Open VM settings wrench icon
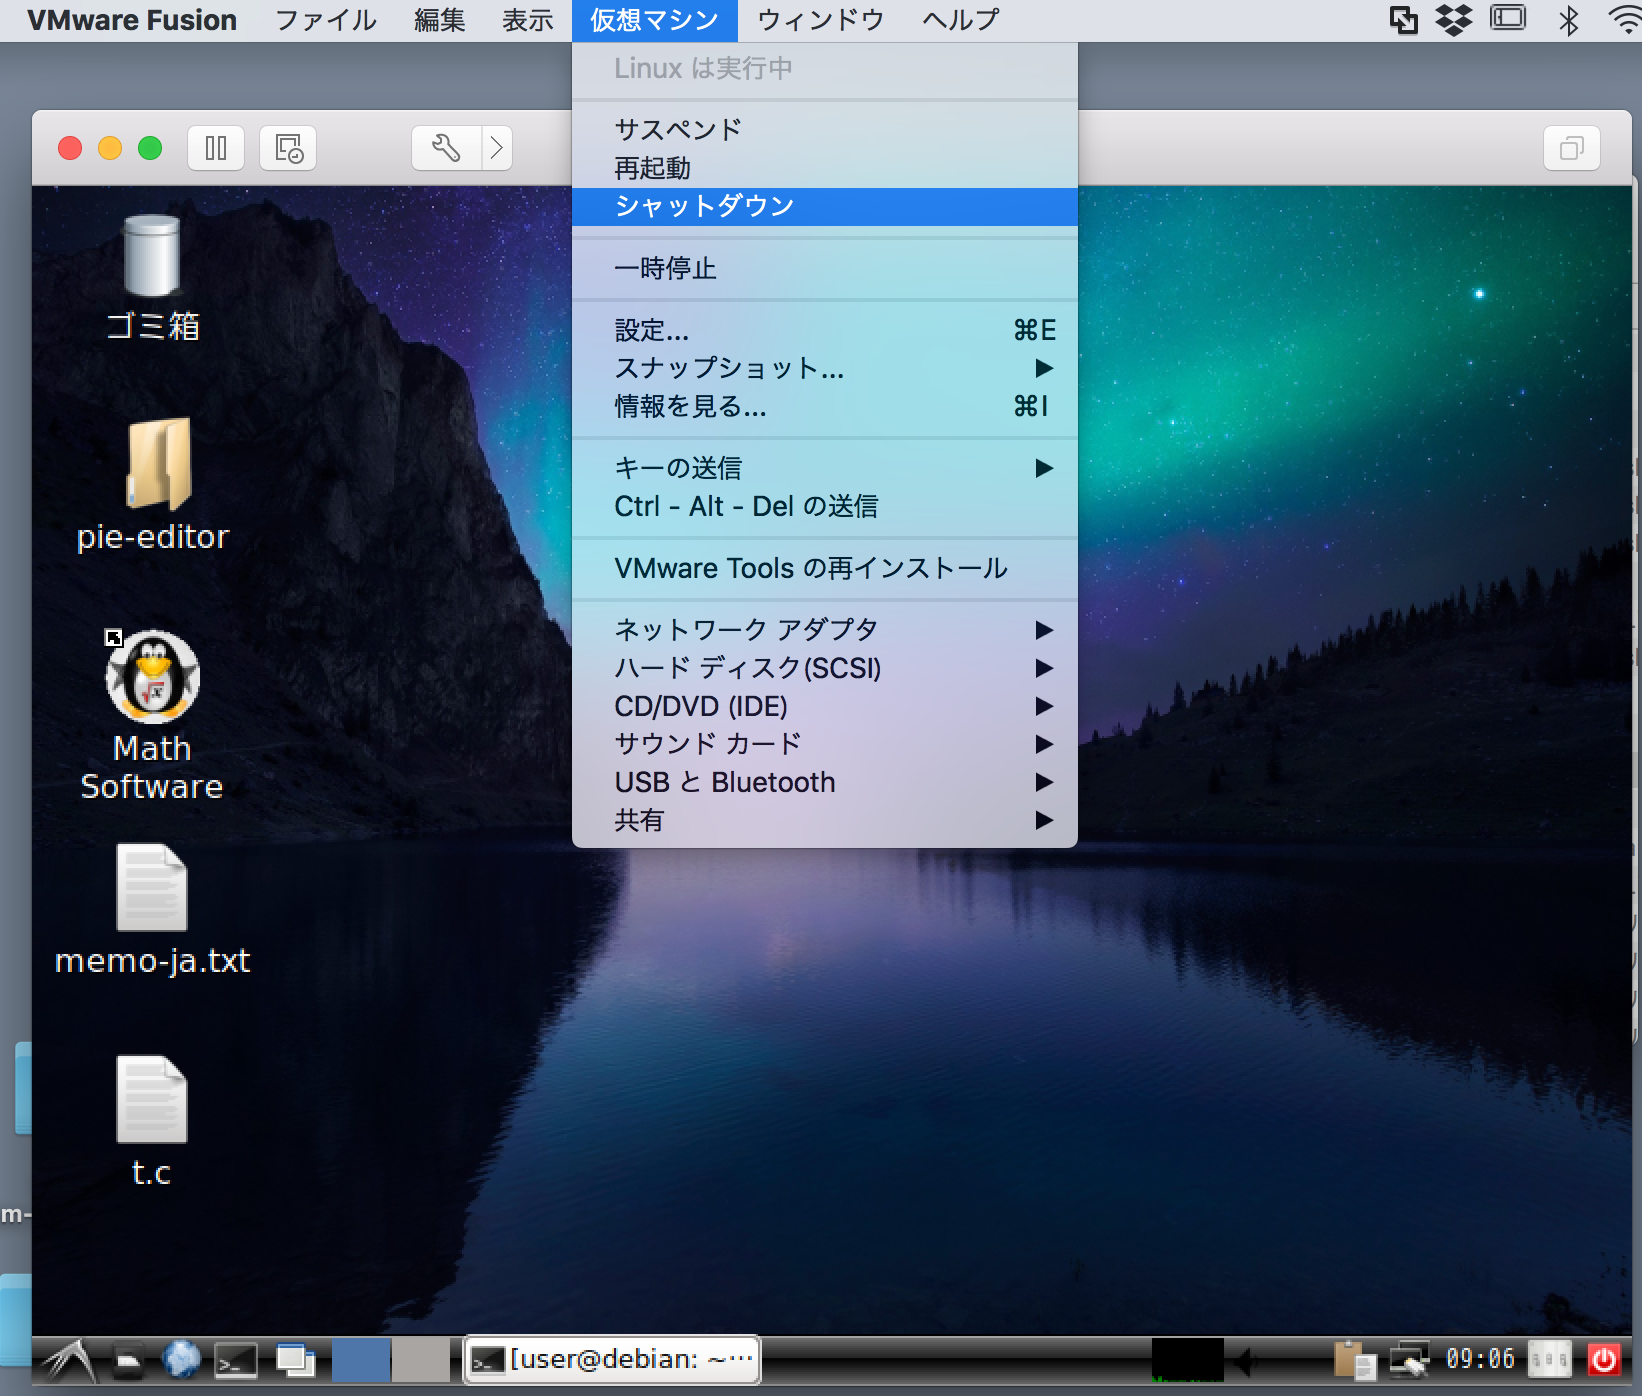The height and width of the screenshot is (1396, 1642). click(x=446, y=149)
